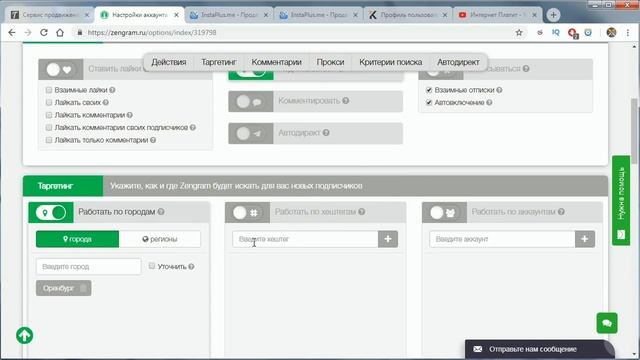Click help icon next to Взаимные отписки

[x=499, y=90]
